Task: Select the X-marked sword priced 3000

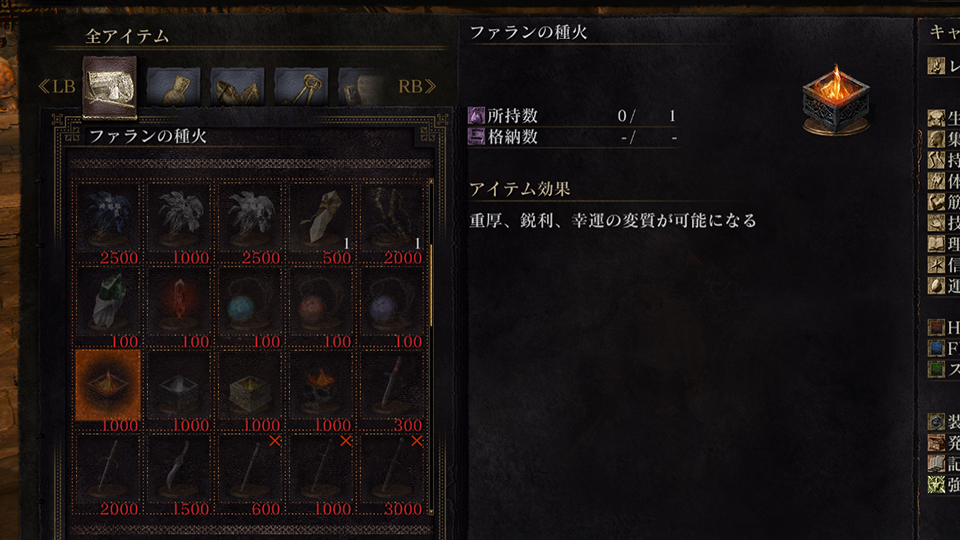Action: [x=392, y=470]
